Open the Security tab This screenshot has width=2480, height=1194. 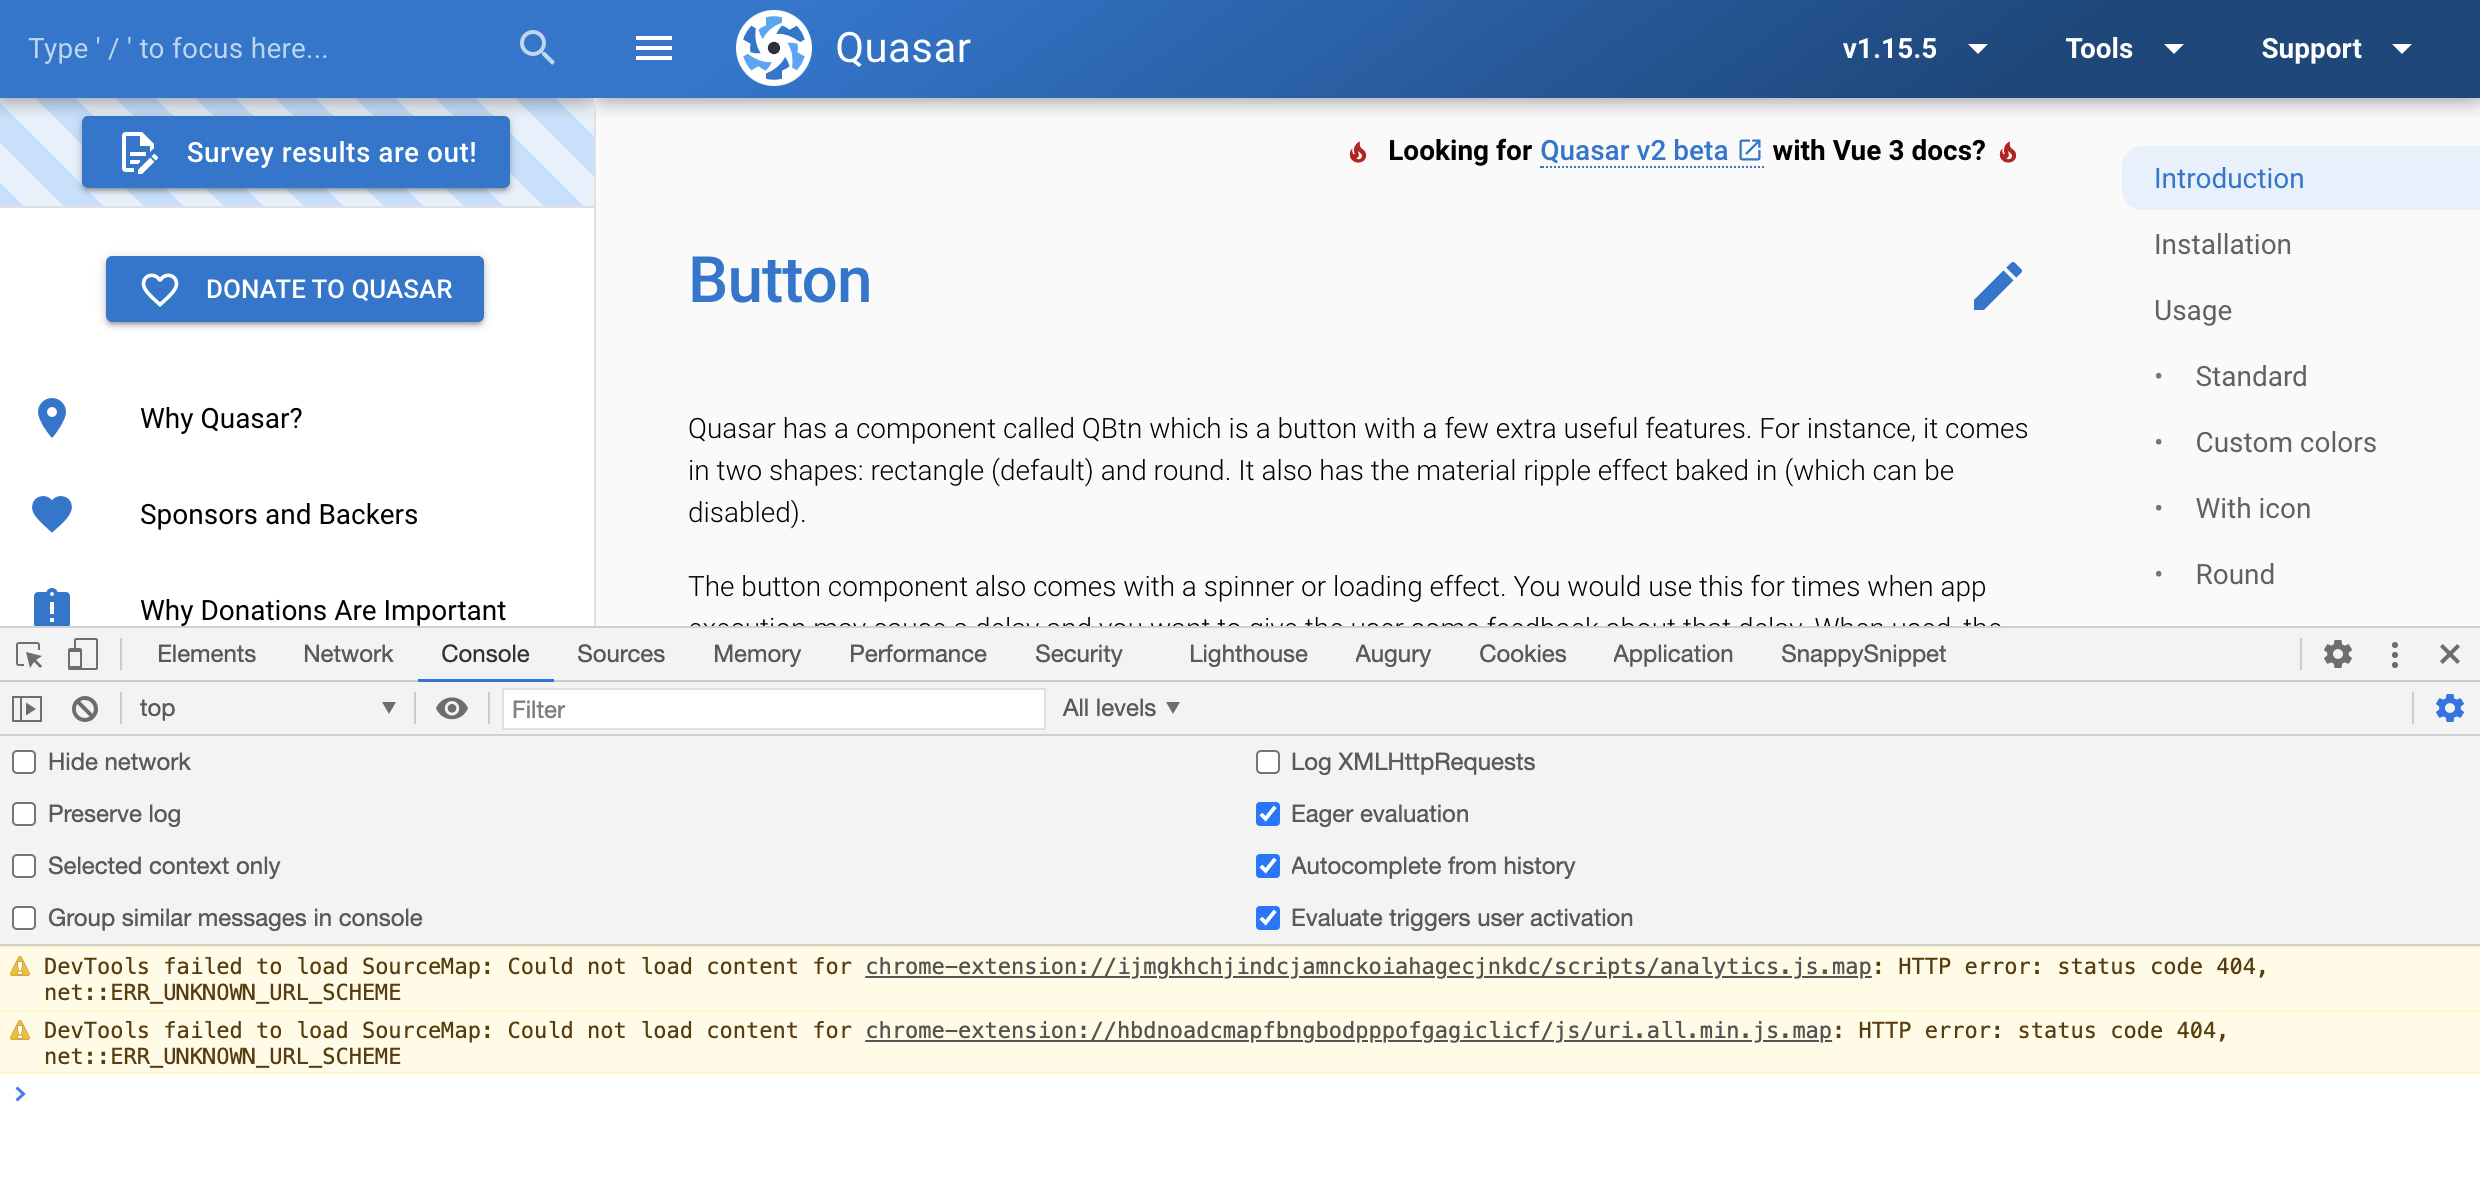click(1078, 654)
